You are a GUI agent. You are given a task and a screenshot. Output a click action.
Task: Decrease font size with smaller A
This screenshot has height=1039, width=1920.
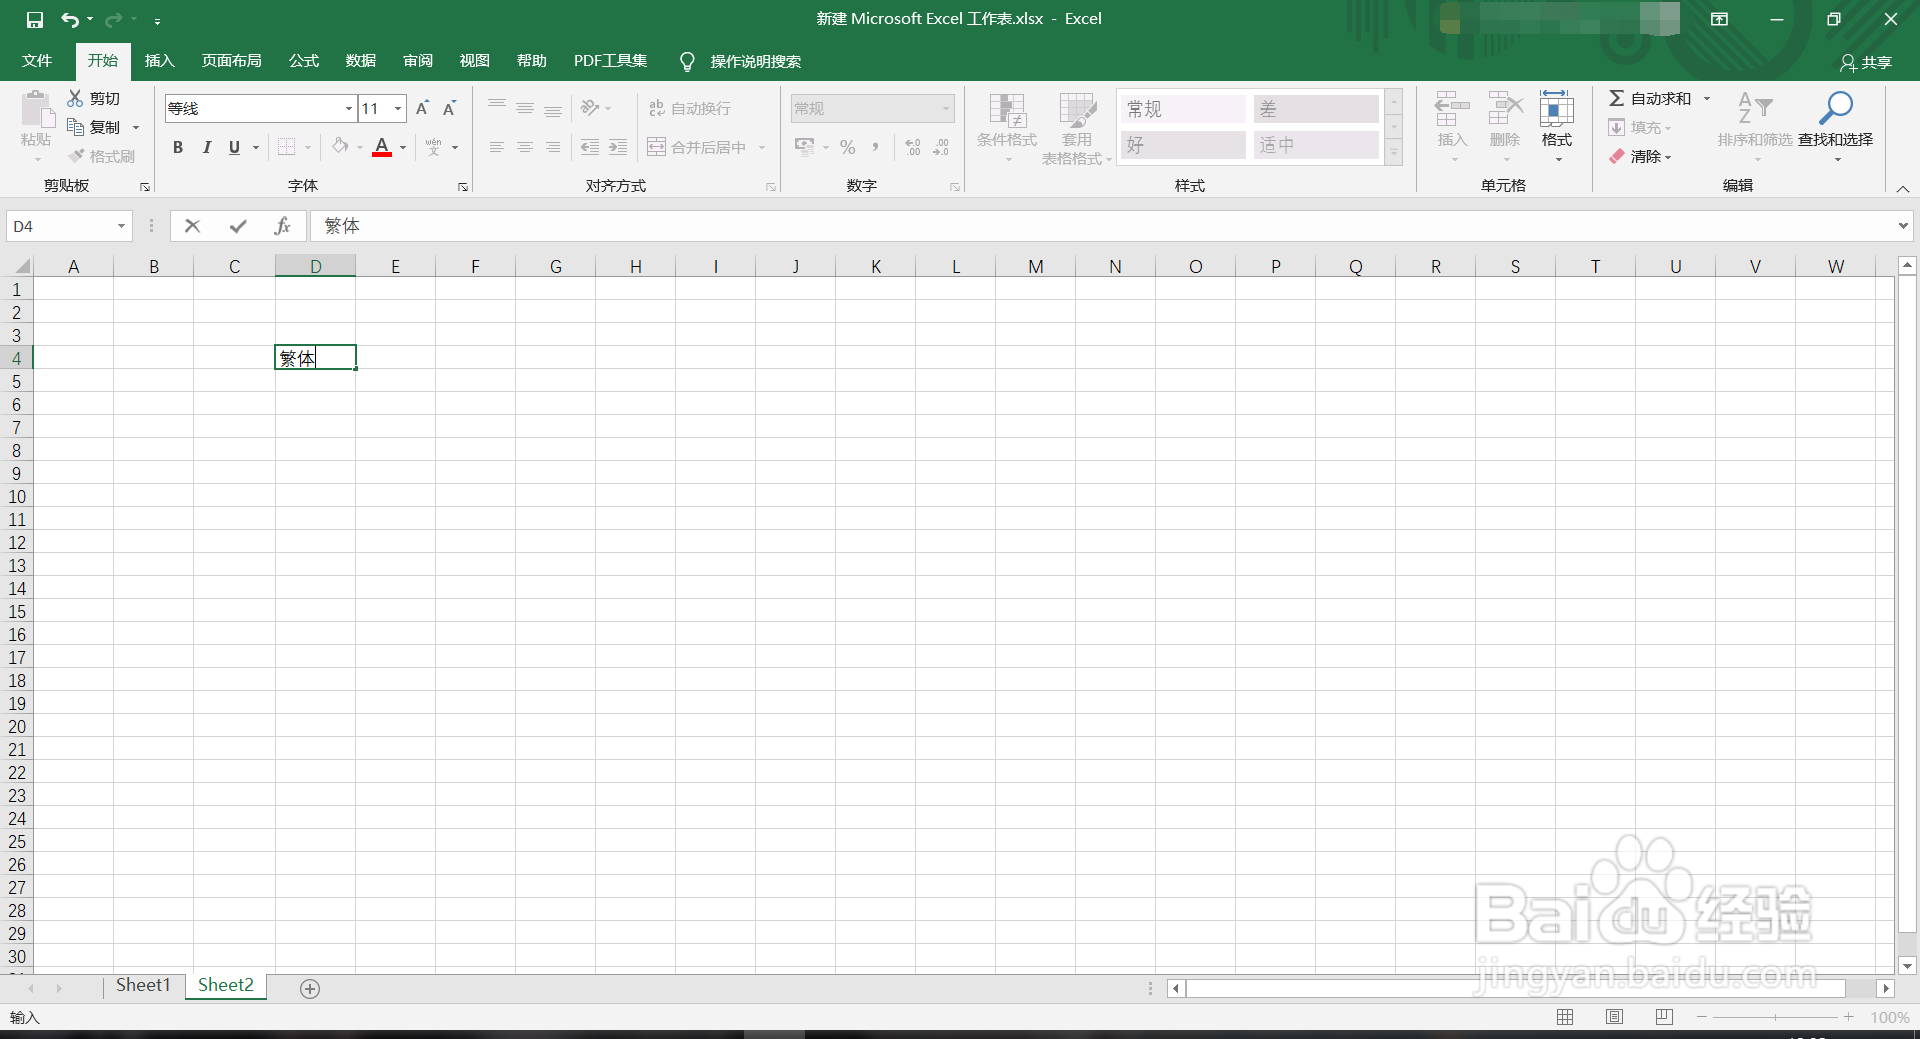click(x=450, y=108)
